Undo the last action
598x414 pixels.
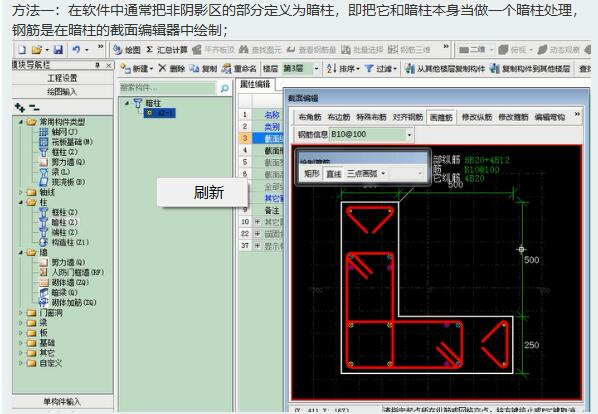pos(76,50)
